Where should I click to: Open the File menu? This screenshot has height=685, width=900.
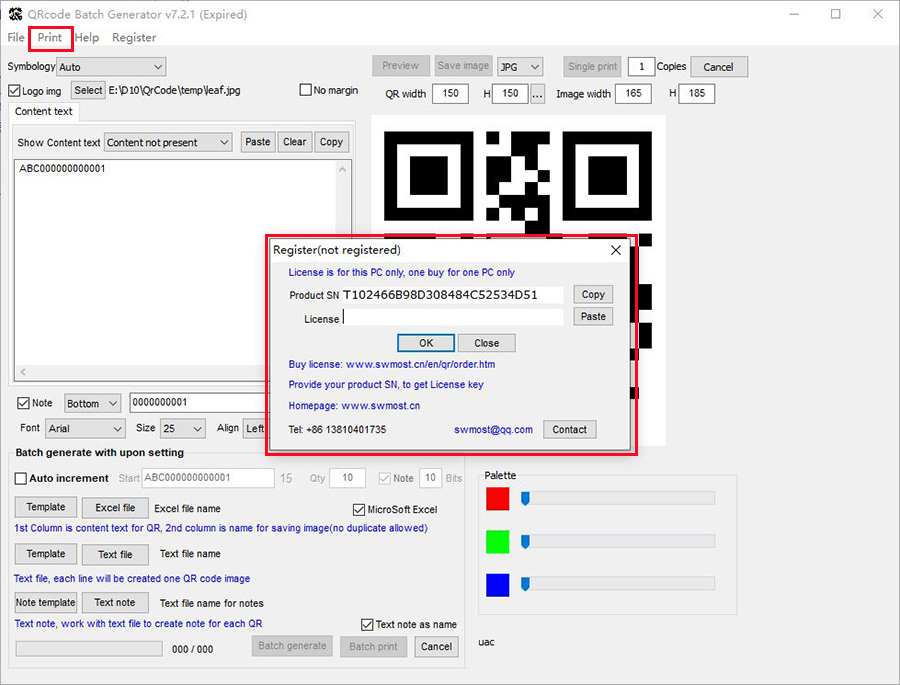pyautogui.click(x=15, y=37)
